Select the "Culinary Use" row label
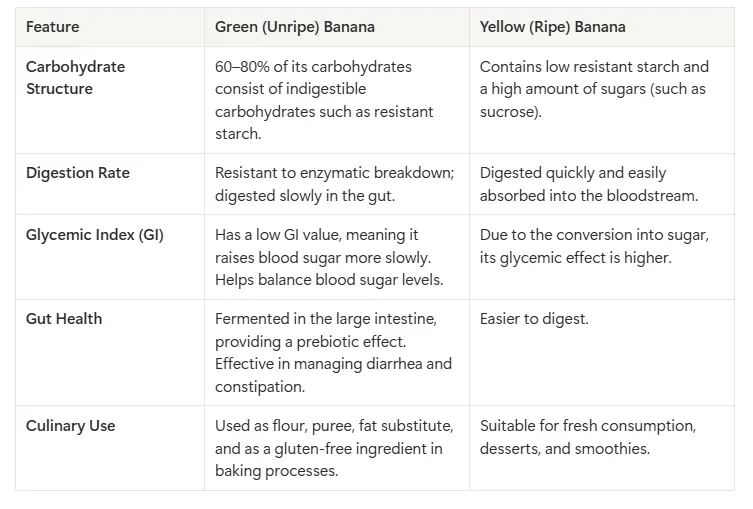753x509 pixels. (x=70, y=426)
